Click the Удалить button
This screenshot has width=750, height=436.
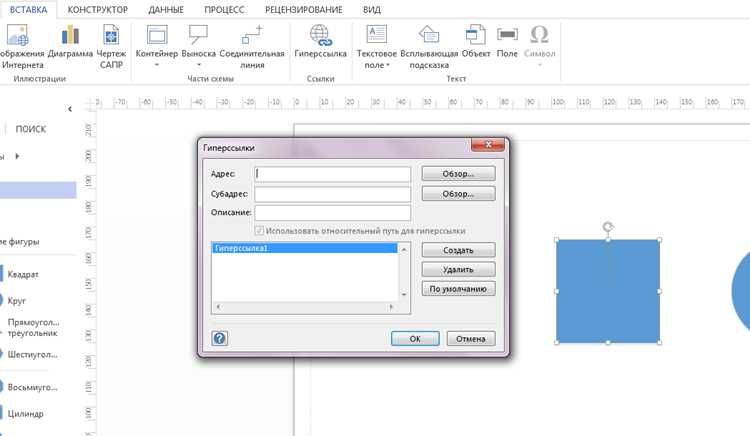point(458,269)
